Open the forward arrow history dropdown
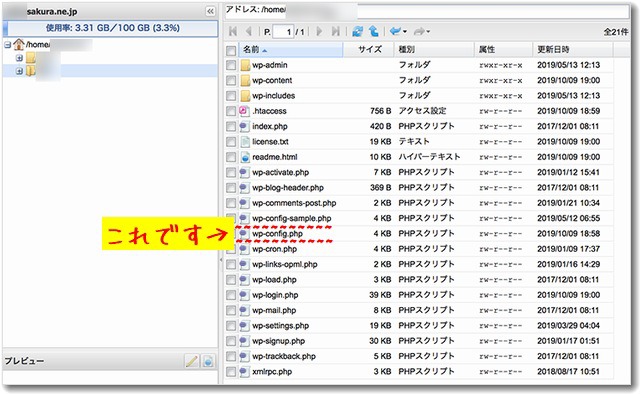Image resolution: width=640 pixels, height=394 pixels. click(x=428, y=32)
